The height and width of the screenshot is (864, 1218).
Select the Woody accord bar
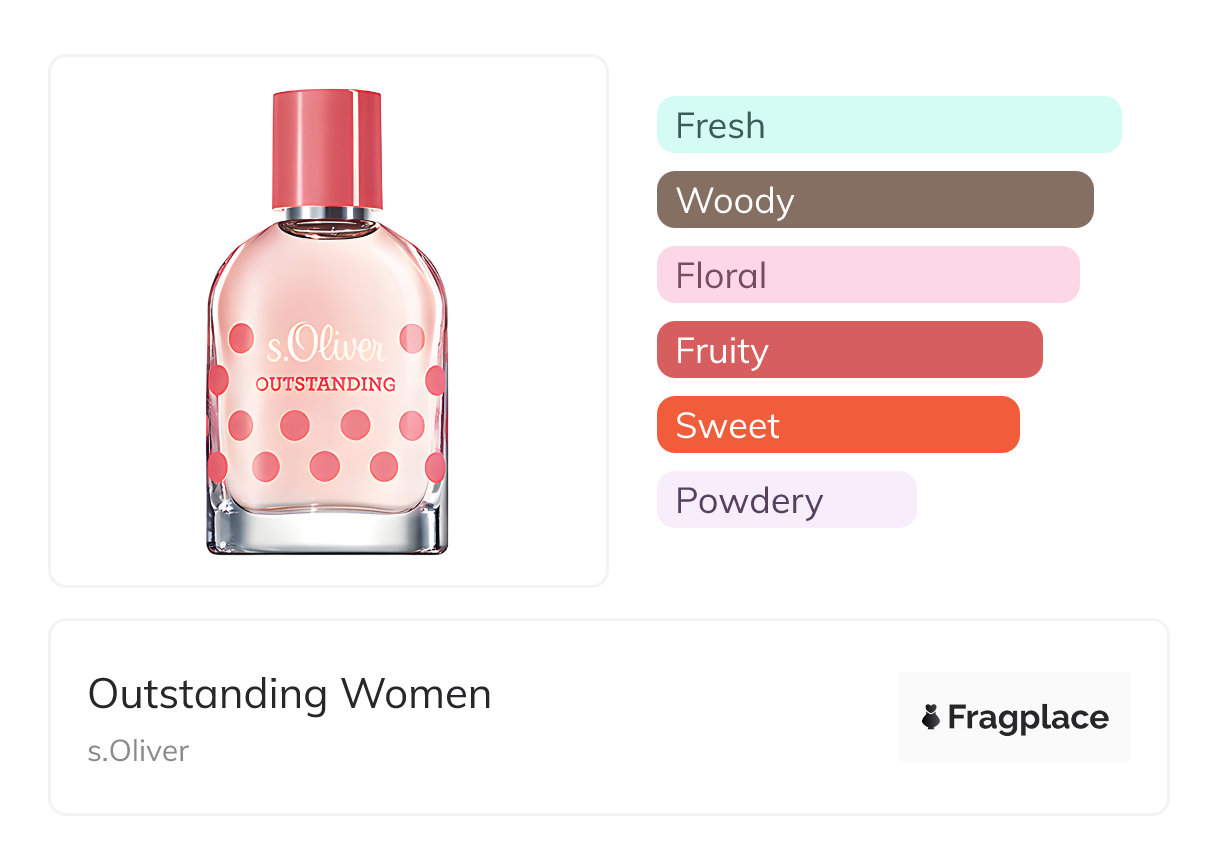pos(875,200)
